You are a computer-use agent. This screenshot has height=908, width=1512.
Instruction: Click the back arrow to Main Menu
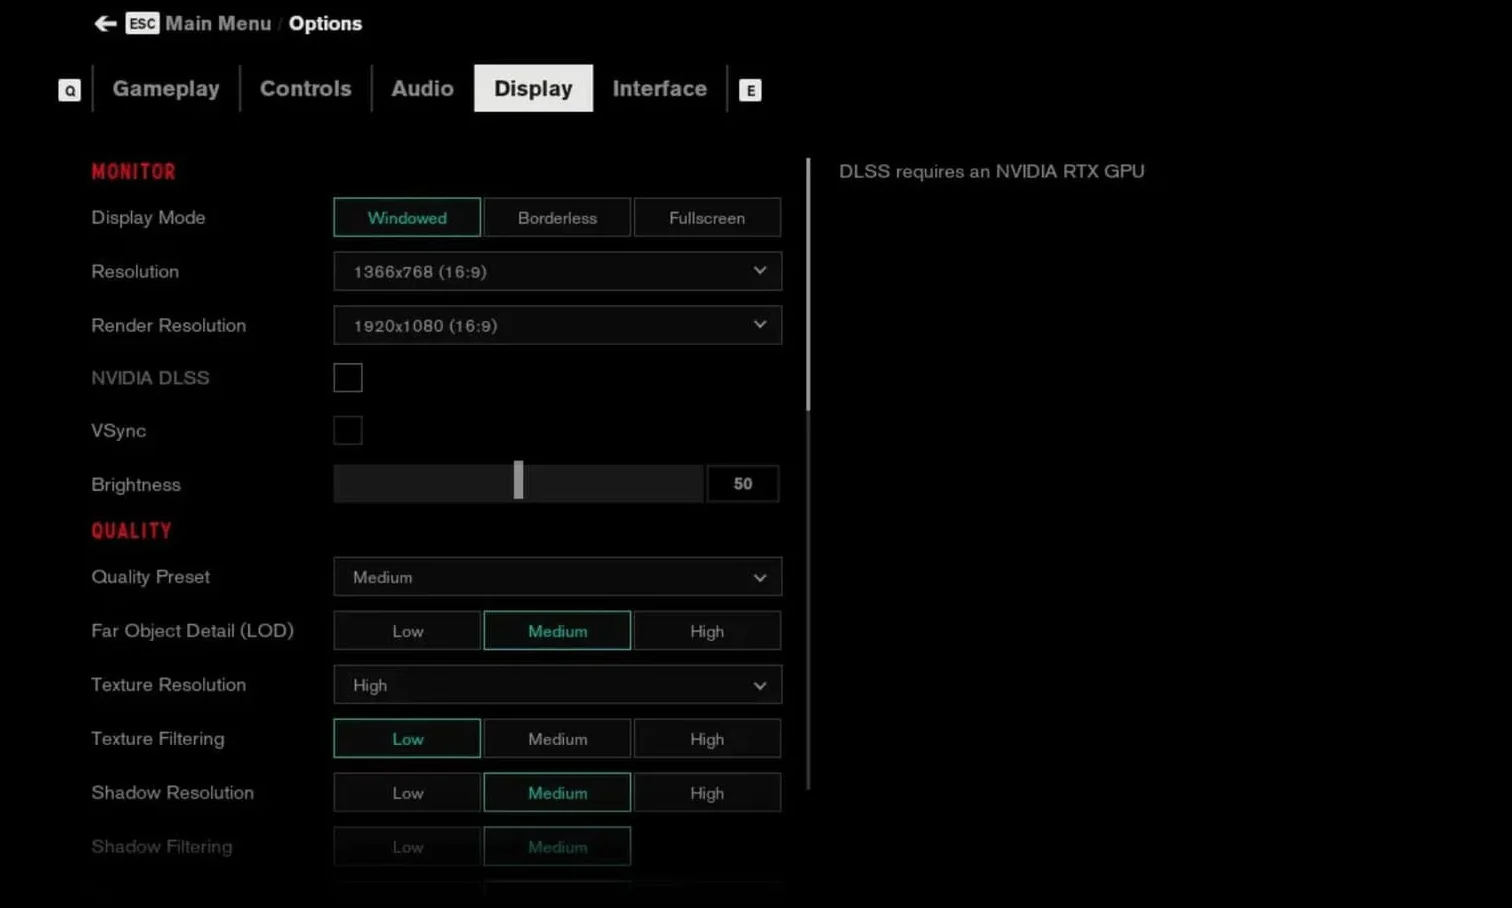pyautogui.click(x=105, y=23)
